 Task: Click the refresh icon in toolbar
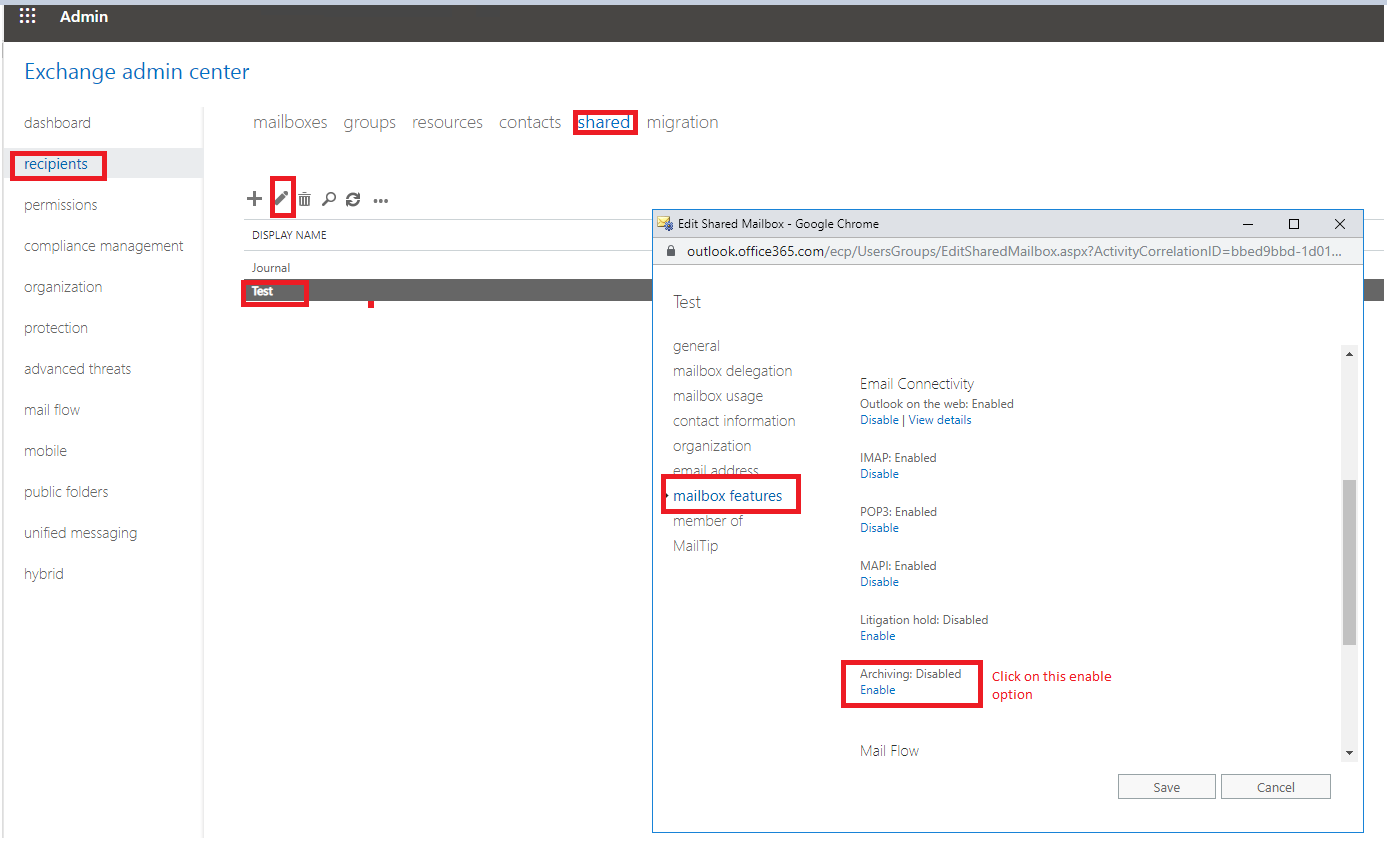(x=353, y=200)
